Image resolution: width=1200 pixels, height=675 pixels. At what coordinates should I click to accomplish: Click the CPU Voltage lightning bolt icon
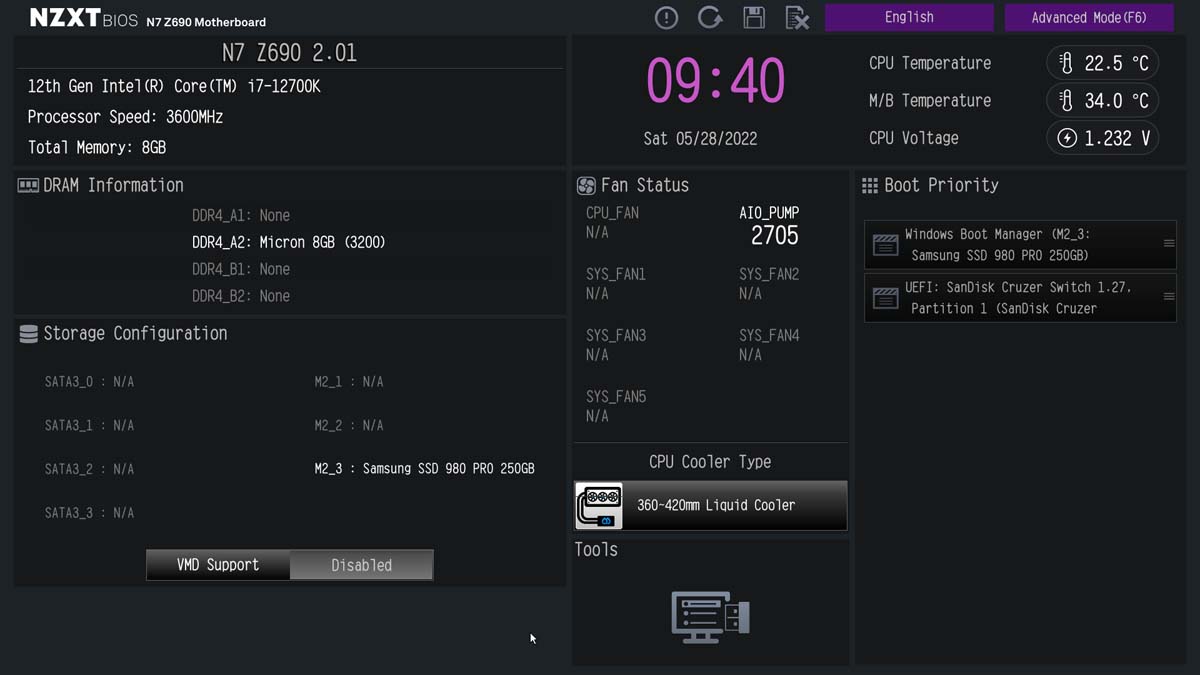1067,138
